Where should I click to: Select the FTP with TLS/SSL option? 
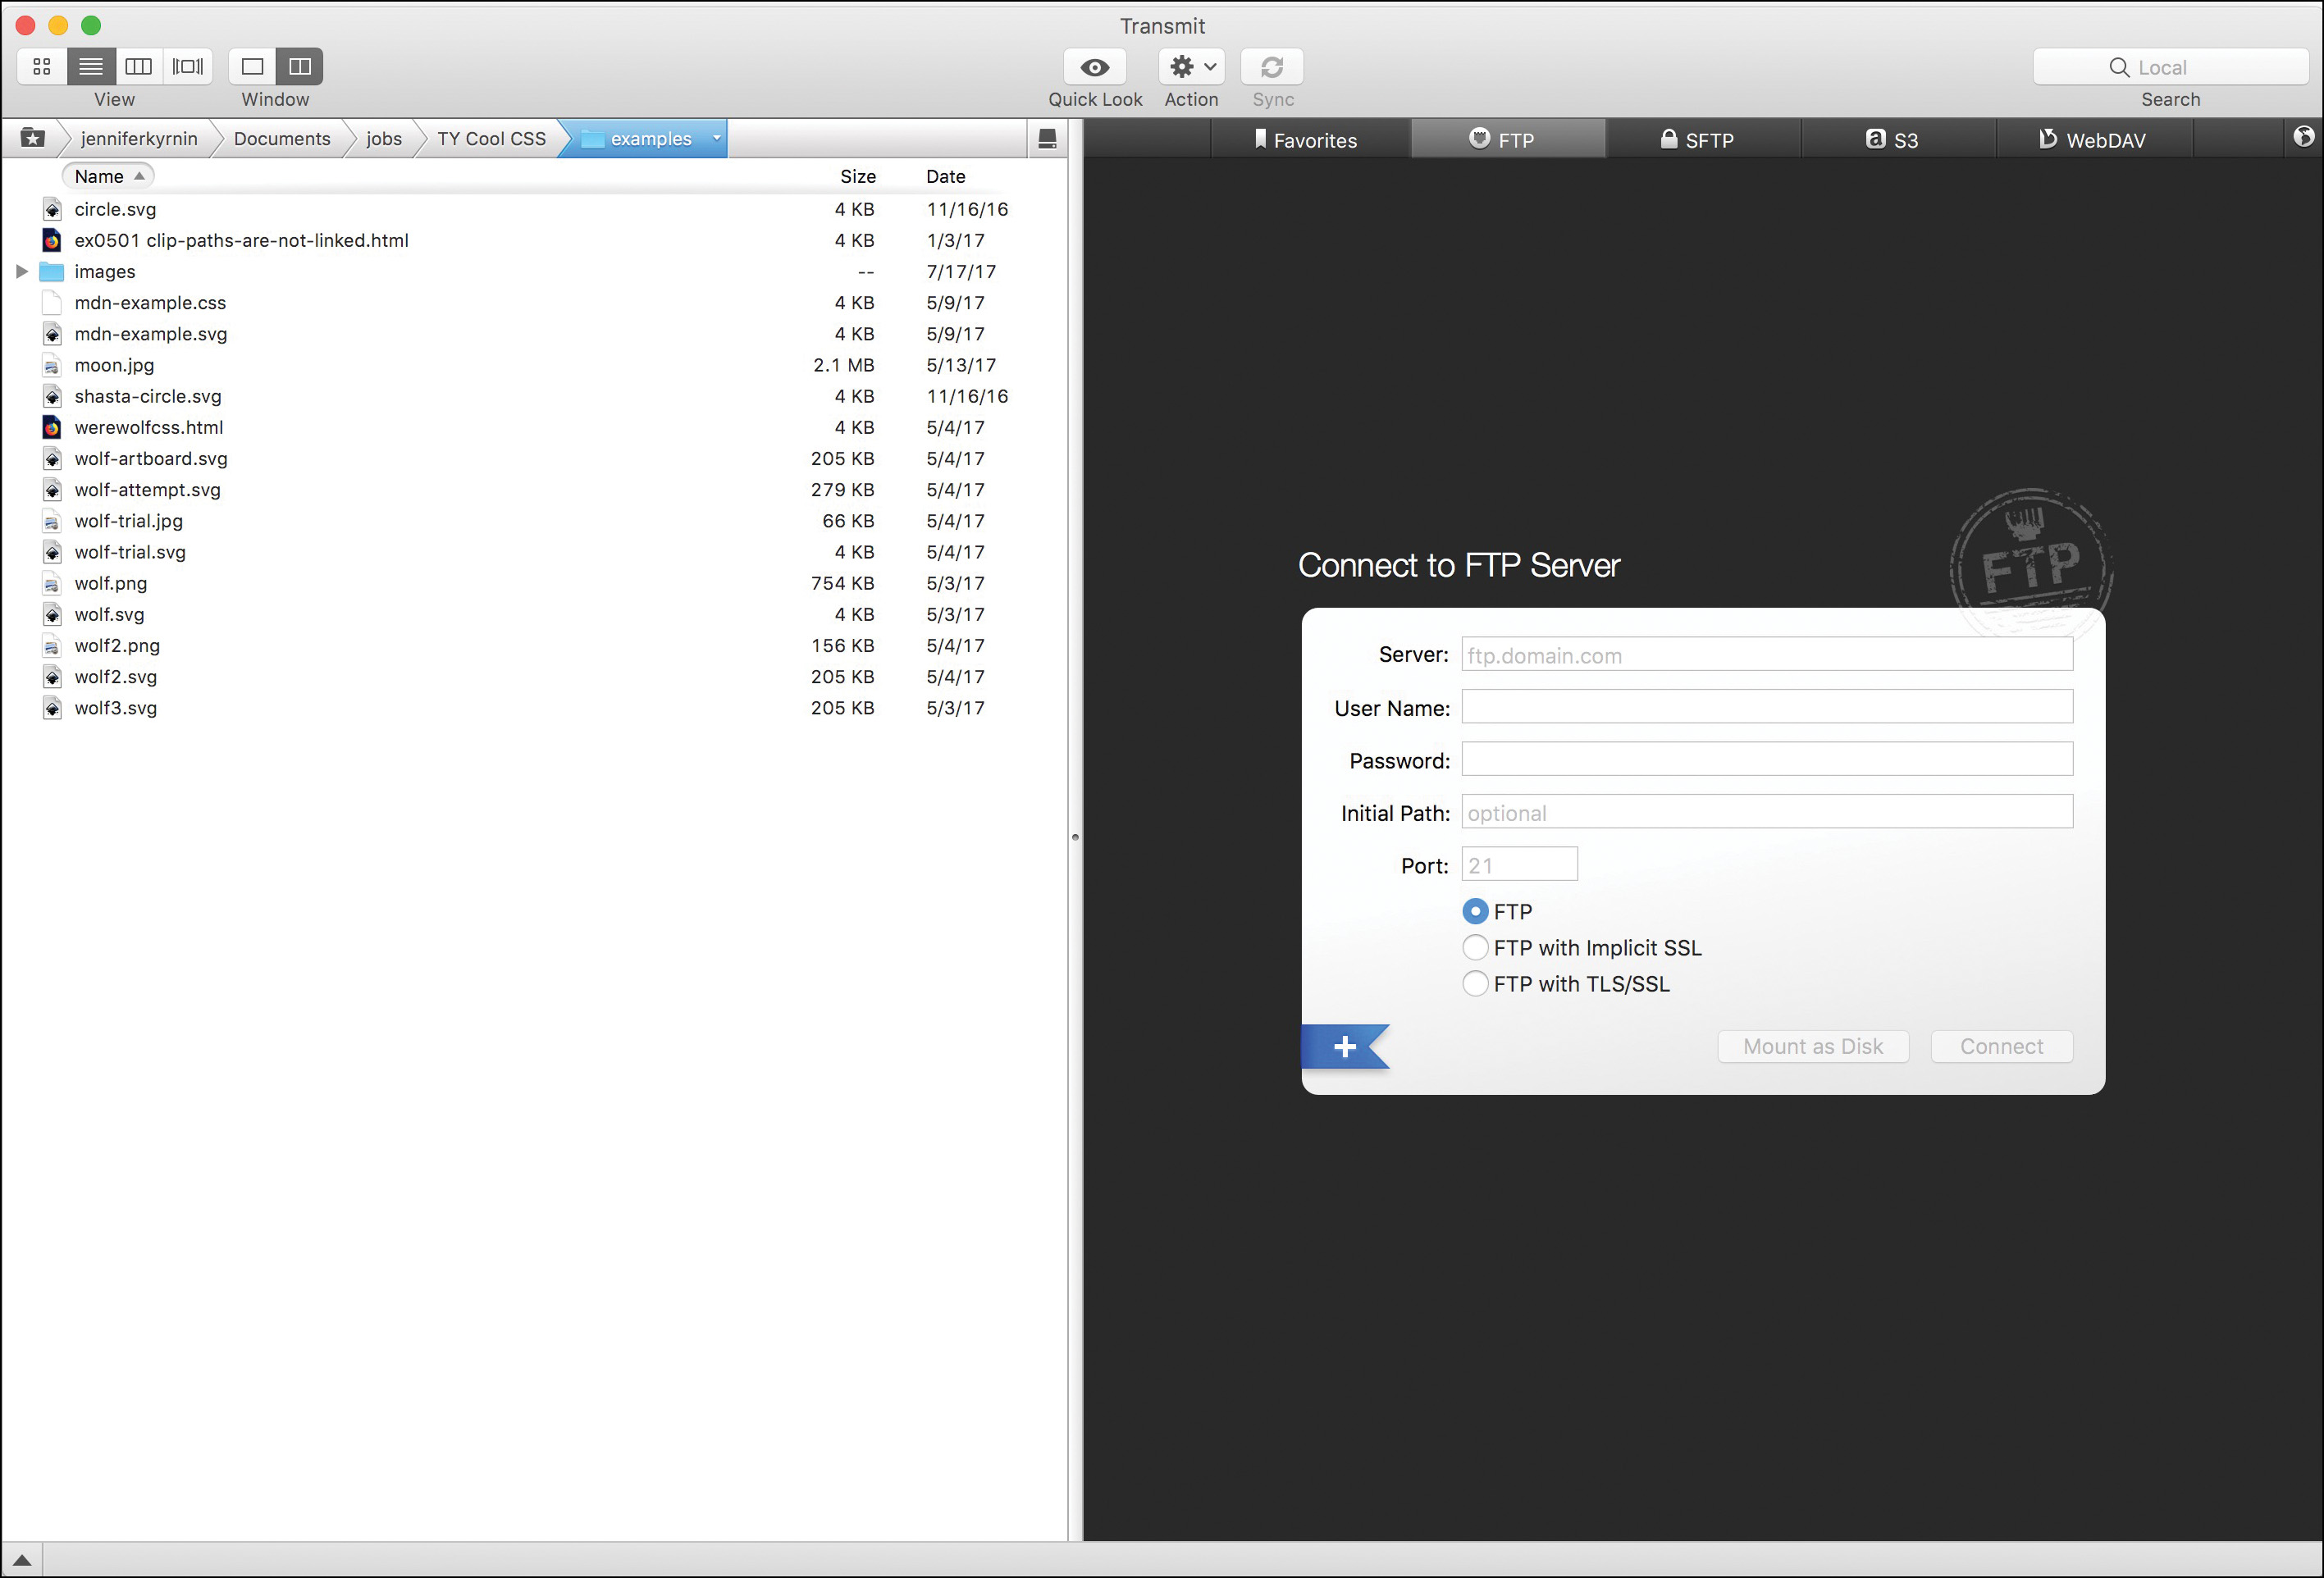tap(1475, 984)
